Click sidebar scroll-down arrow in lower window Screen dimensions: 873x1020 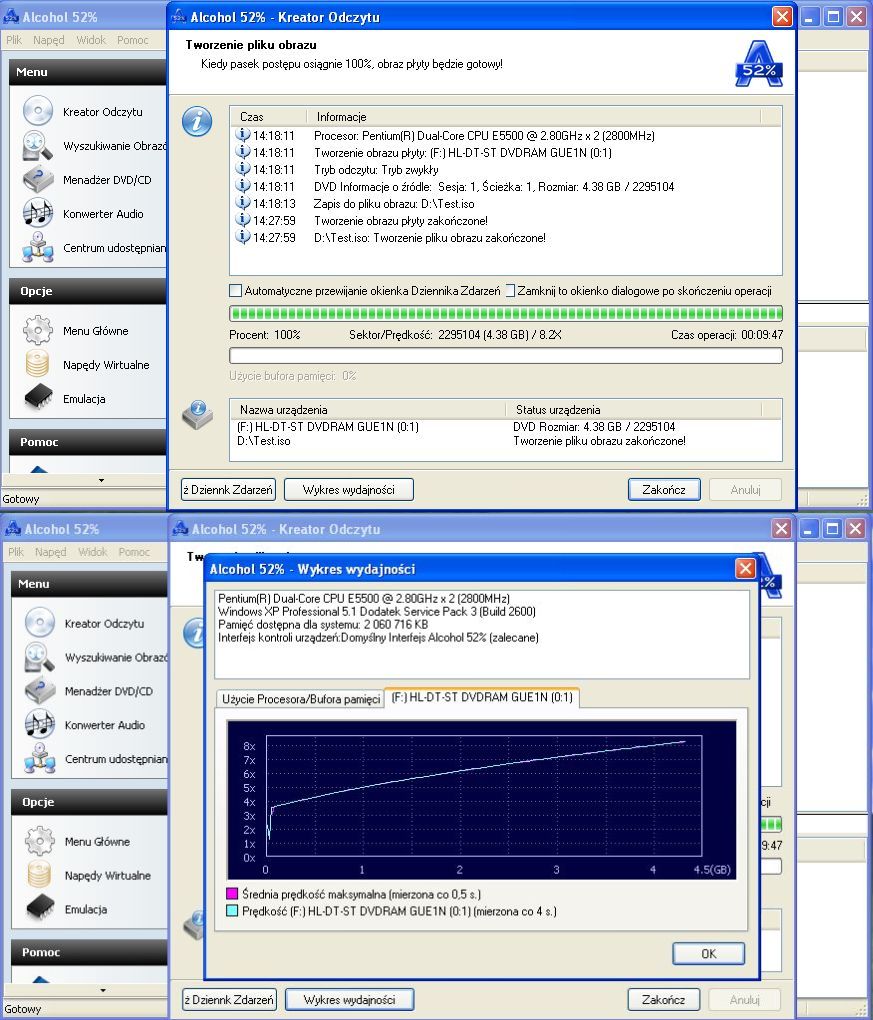coord(103,990)
